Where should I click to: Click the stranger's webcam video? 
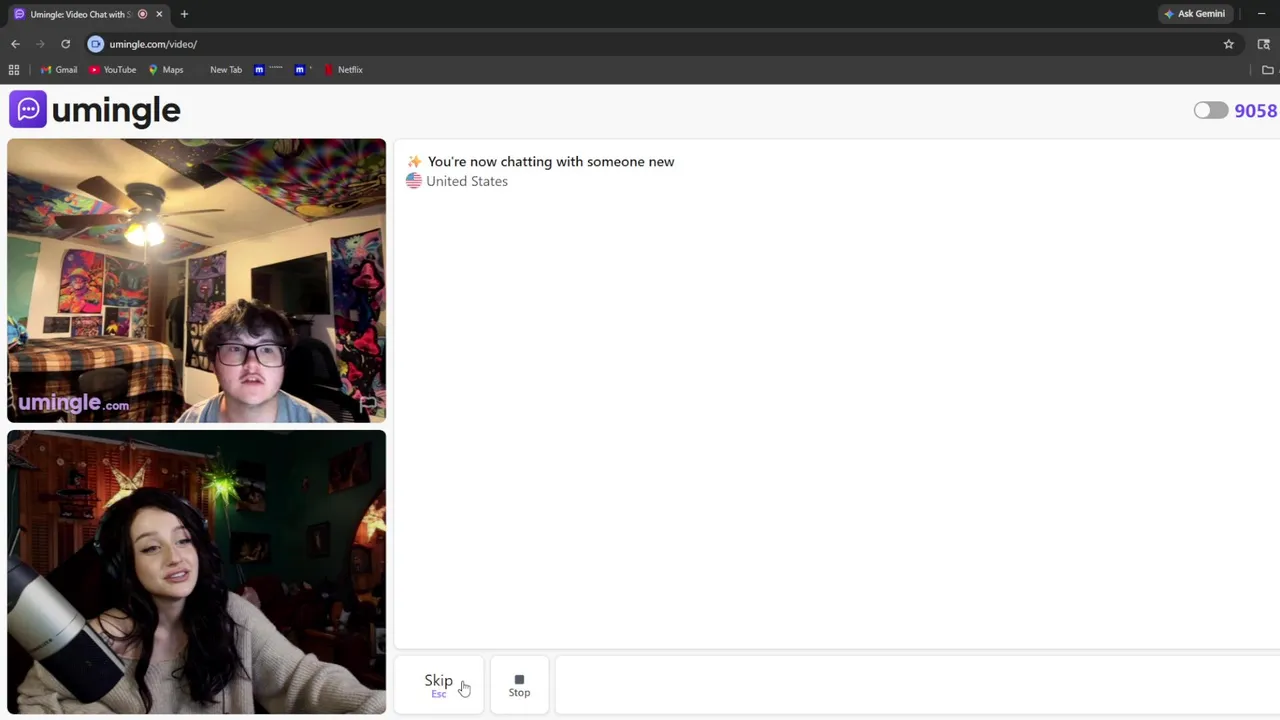click(x=196, y=281)
